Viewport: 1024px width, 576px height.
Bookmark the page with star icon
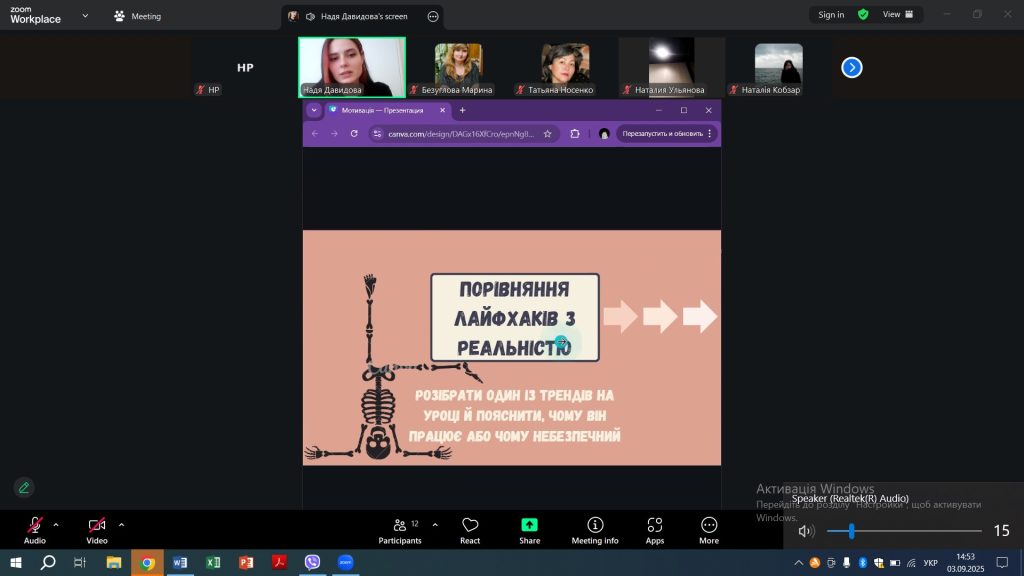tap(547, 134)
